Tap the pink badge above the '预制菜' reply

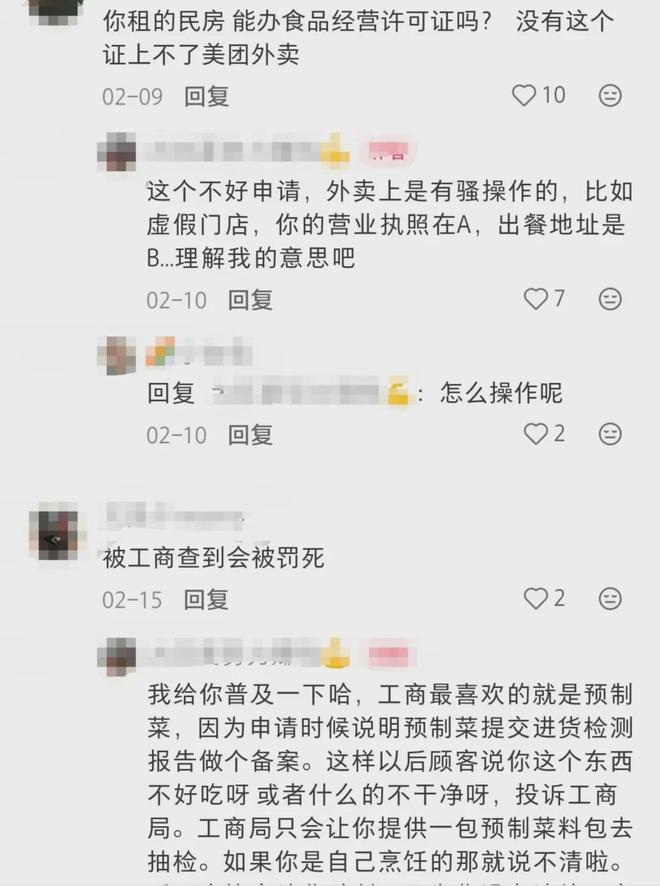[x=389, y=655]
